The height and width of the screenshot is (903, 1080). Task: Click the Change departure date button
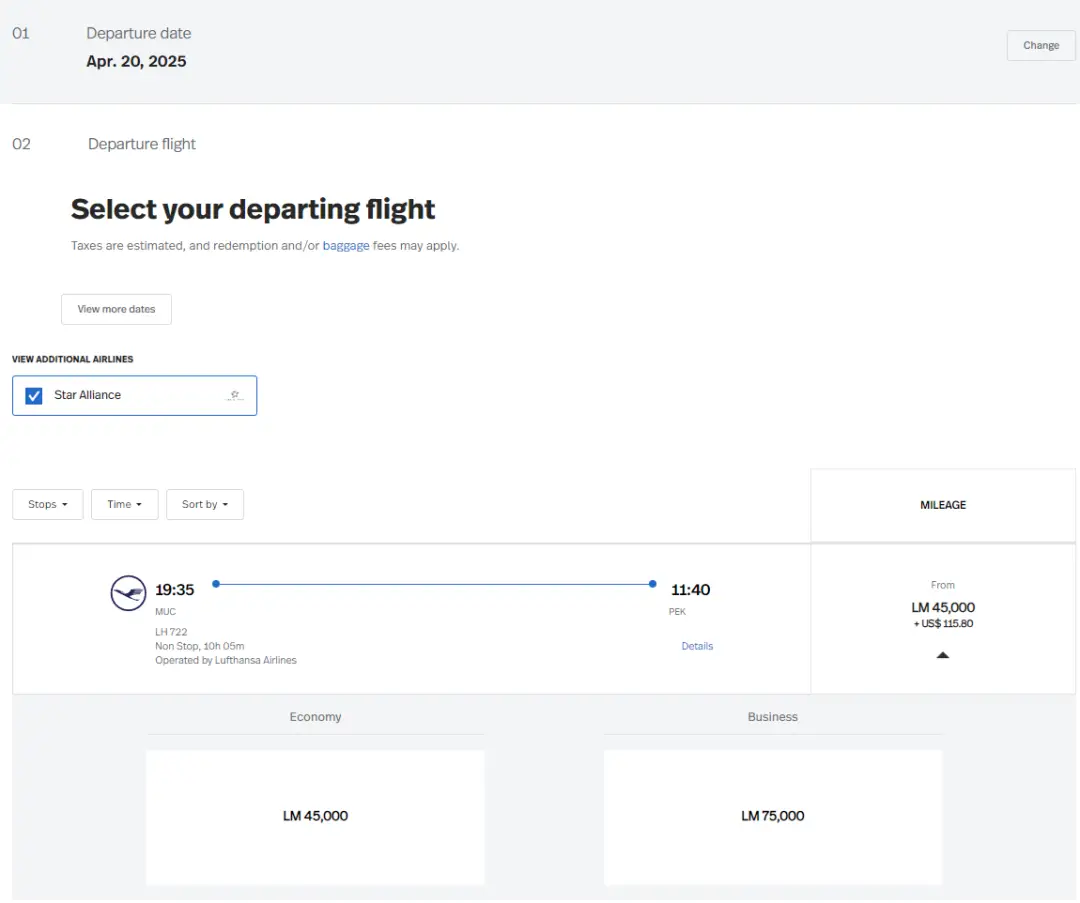(x=1040, y=45)
